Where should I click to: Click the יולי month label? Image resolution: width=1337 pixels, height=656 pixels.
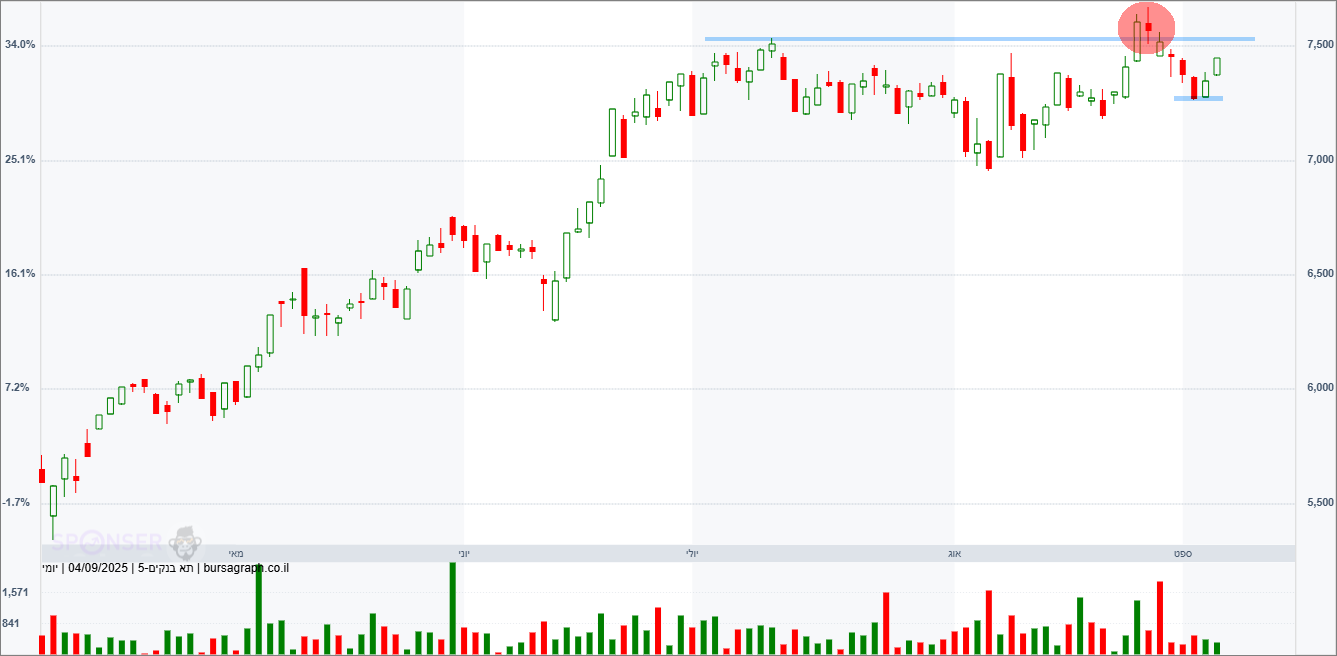[692, 553]
